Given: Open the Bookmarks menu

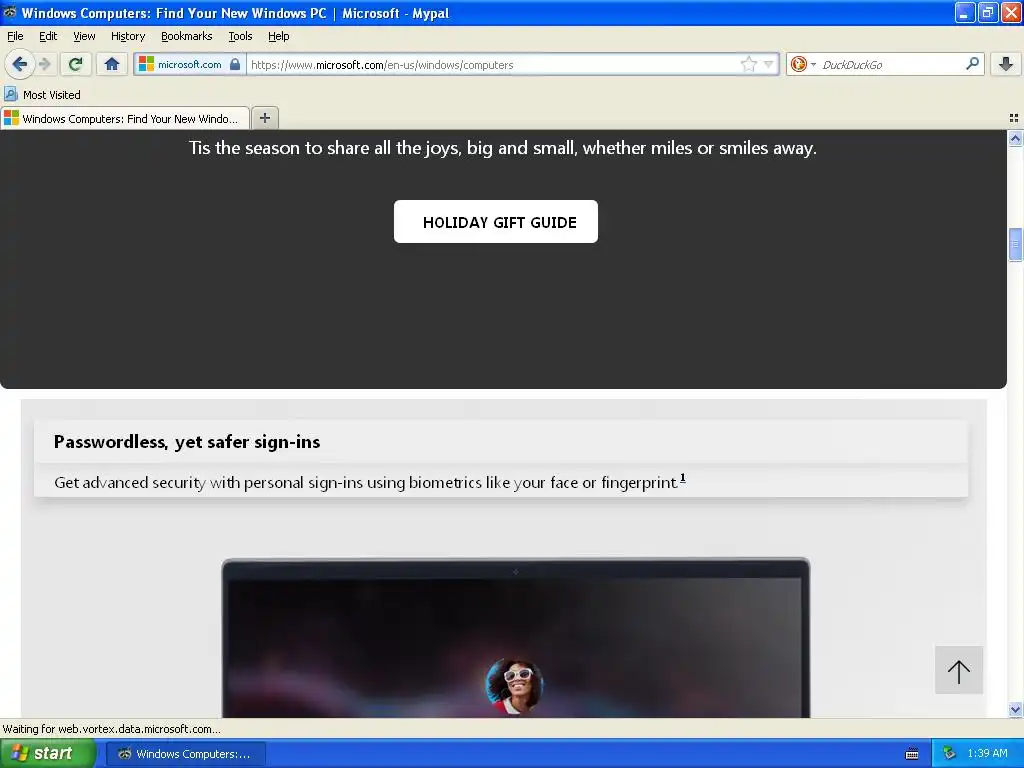Looking at the screenshot, I should (x=187, y=36).
